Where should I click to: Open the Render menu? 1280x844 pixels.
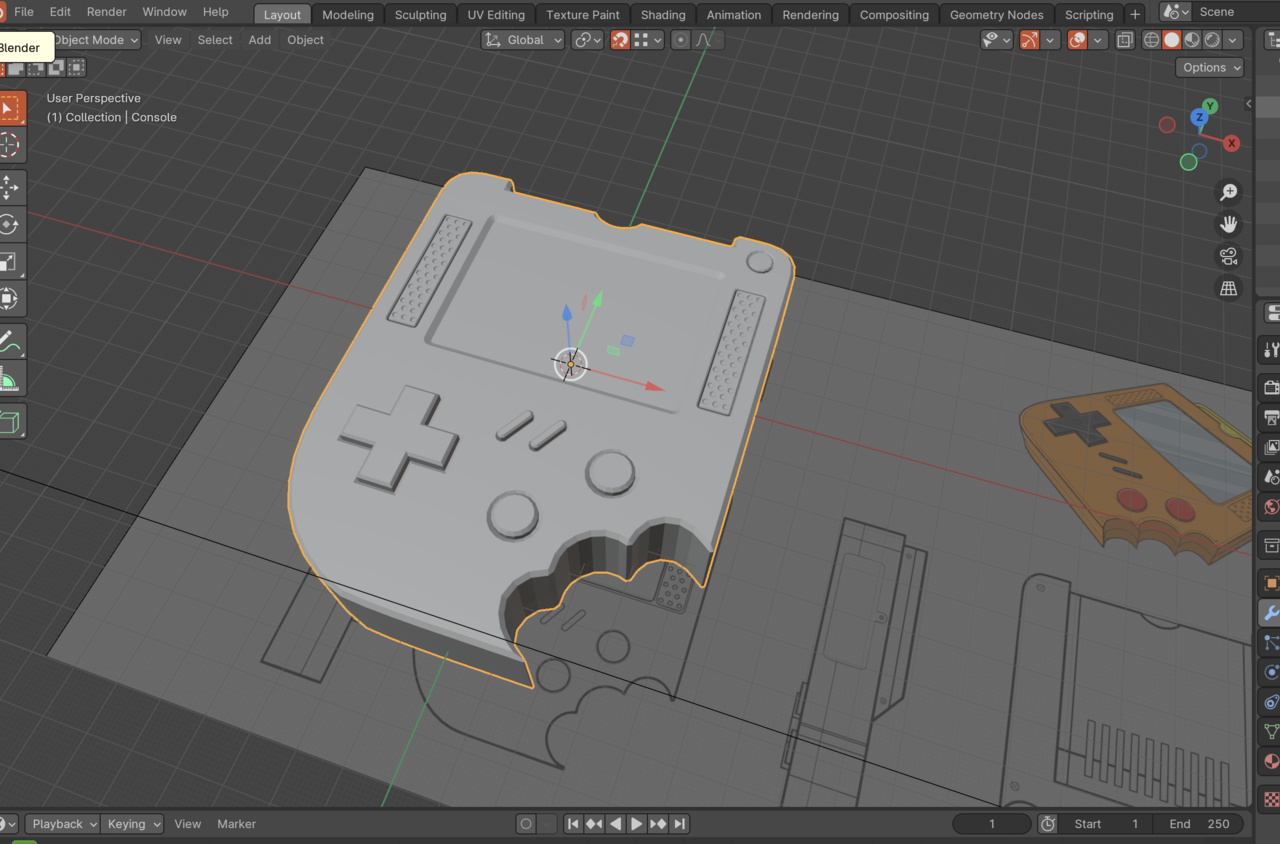106,12
